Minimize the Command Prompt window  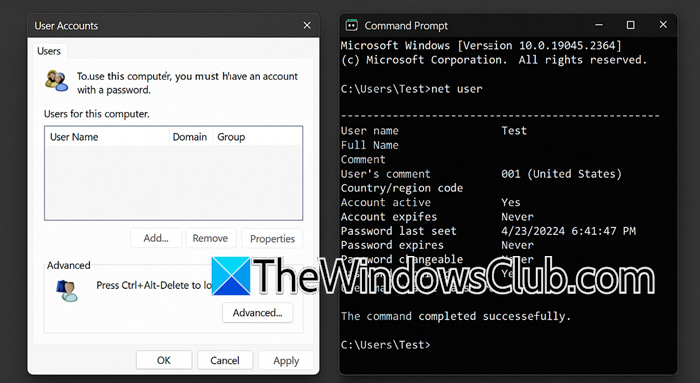599,25
